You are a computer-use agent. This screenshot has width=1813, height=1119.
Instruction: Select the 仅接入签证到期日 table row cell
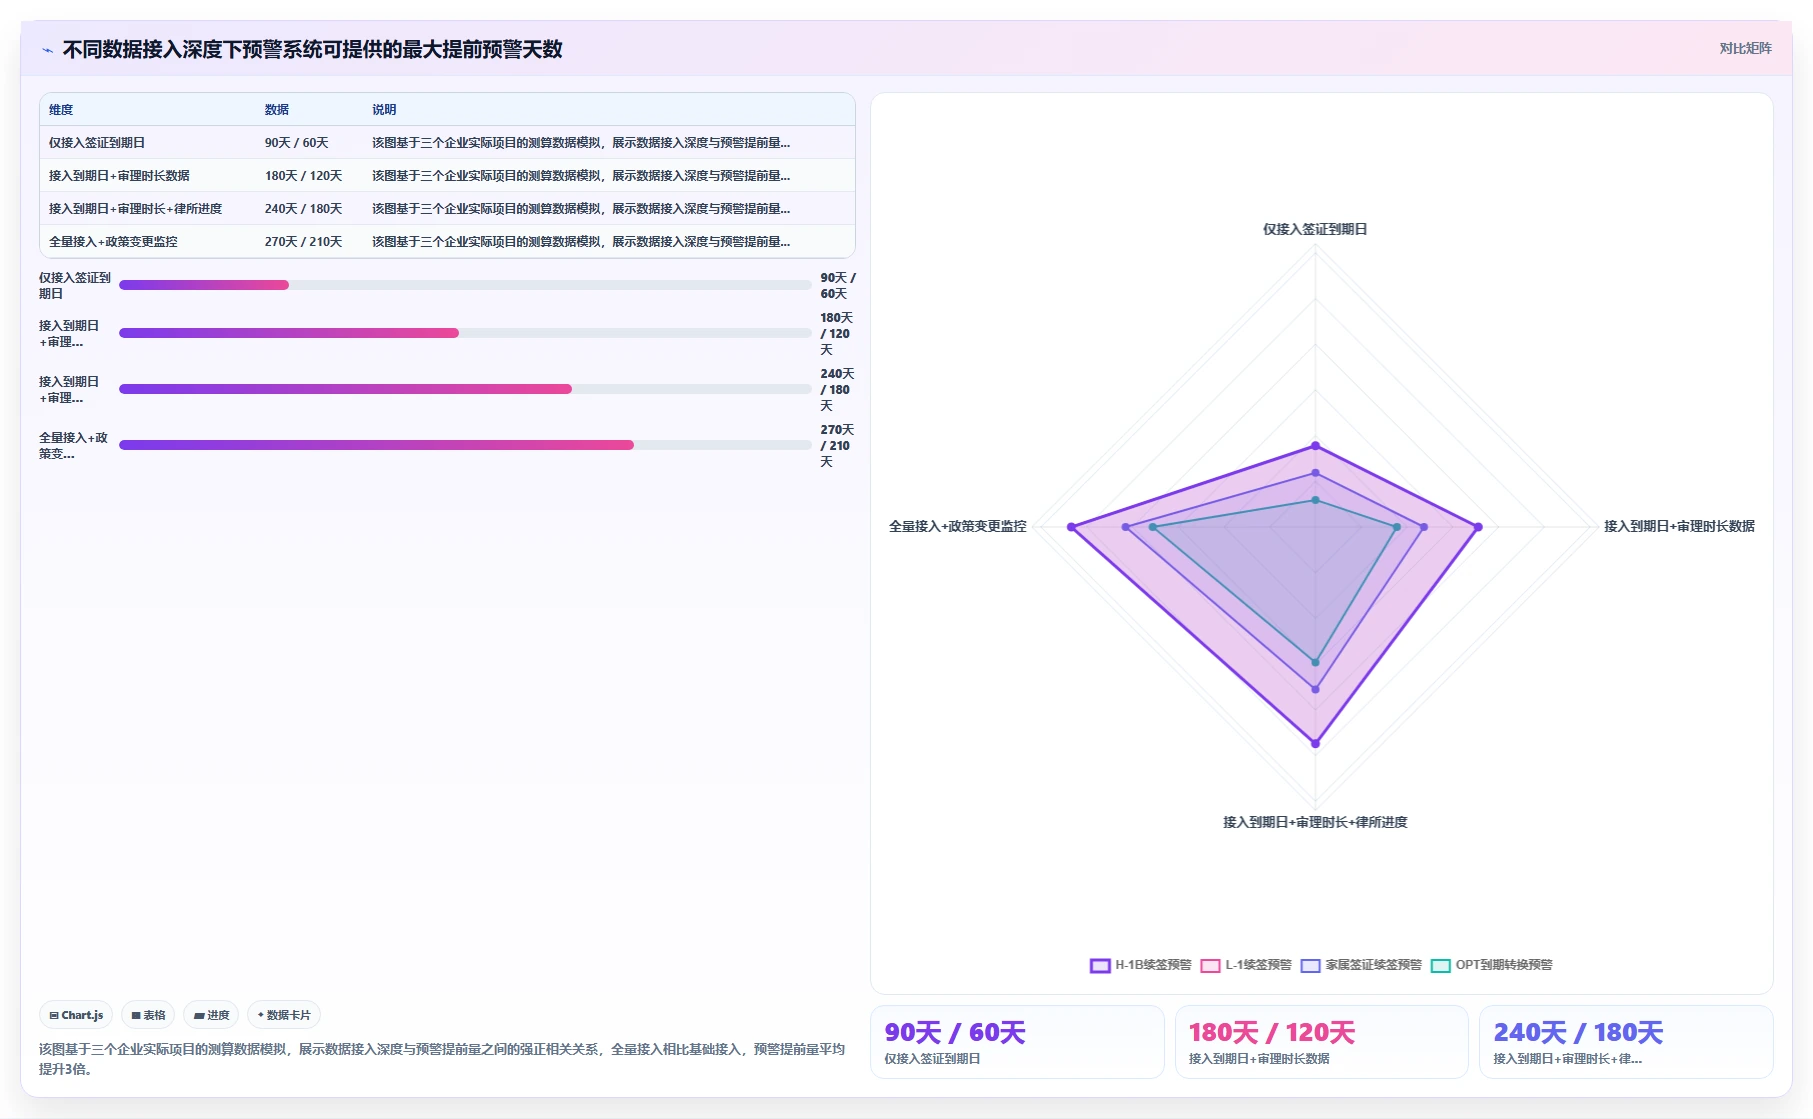tap(97, 143)
